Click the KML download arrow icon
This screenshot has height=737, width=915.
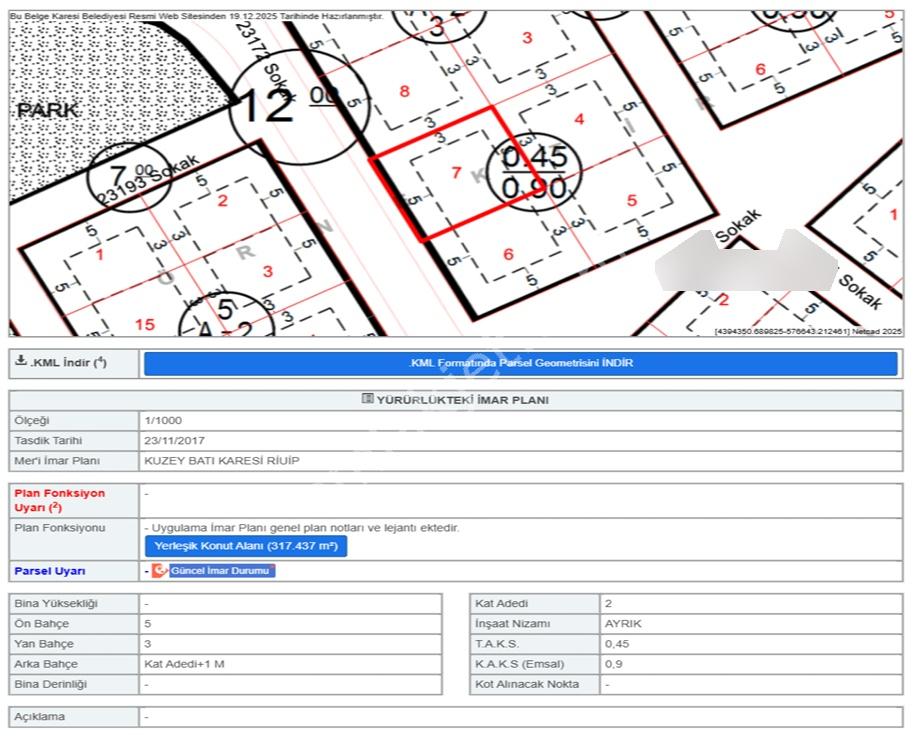coord(21,360)
